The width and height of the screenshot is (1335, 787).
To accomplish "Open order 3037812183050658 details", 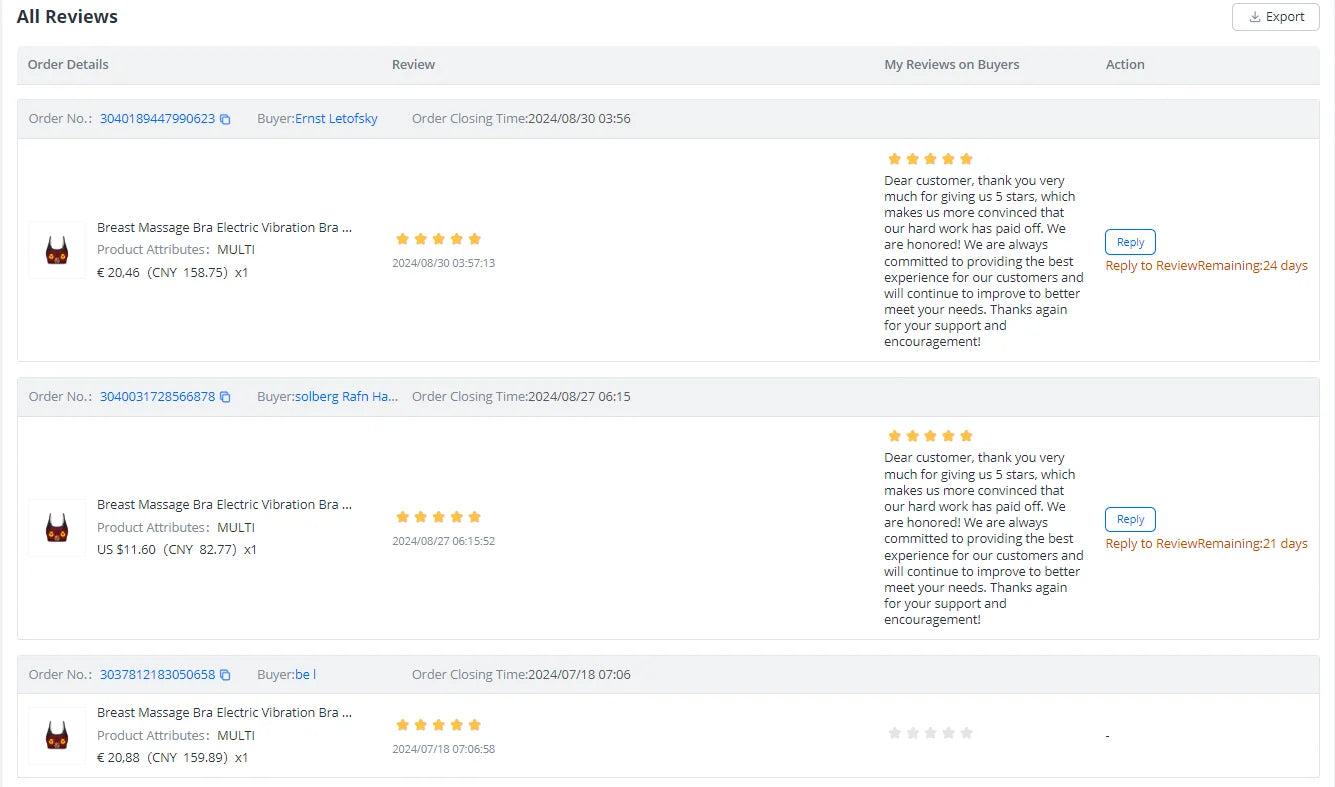I will pos(157,675).
